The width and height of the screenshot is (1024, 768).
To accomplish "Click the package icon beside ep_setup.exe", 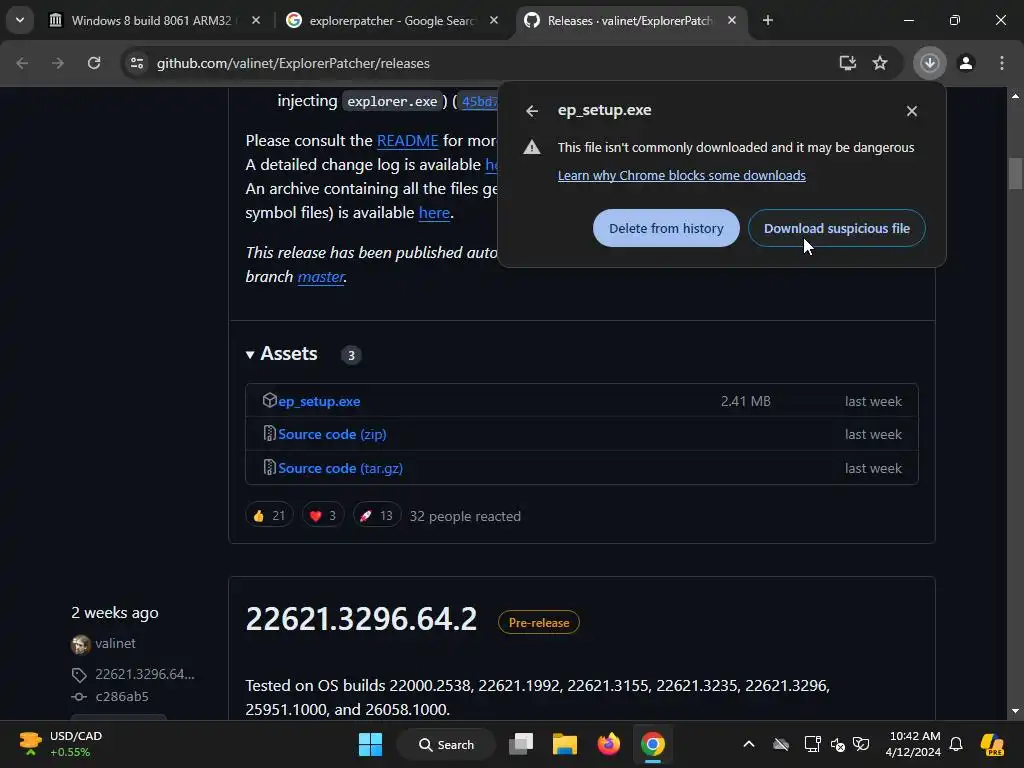I will [269, 400].
